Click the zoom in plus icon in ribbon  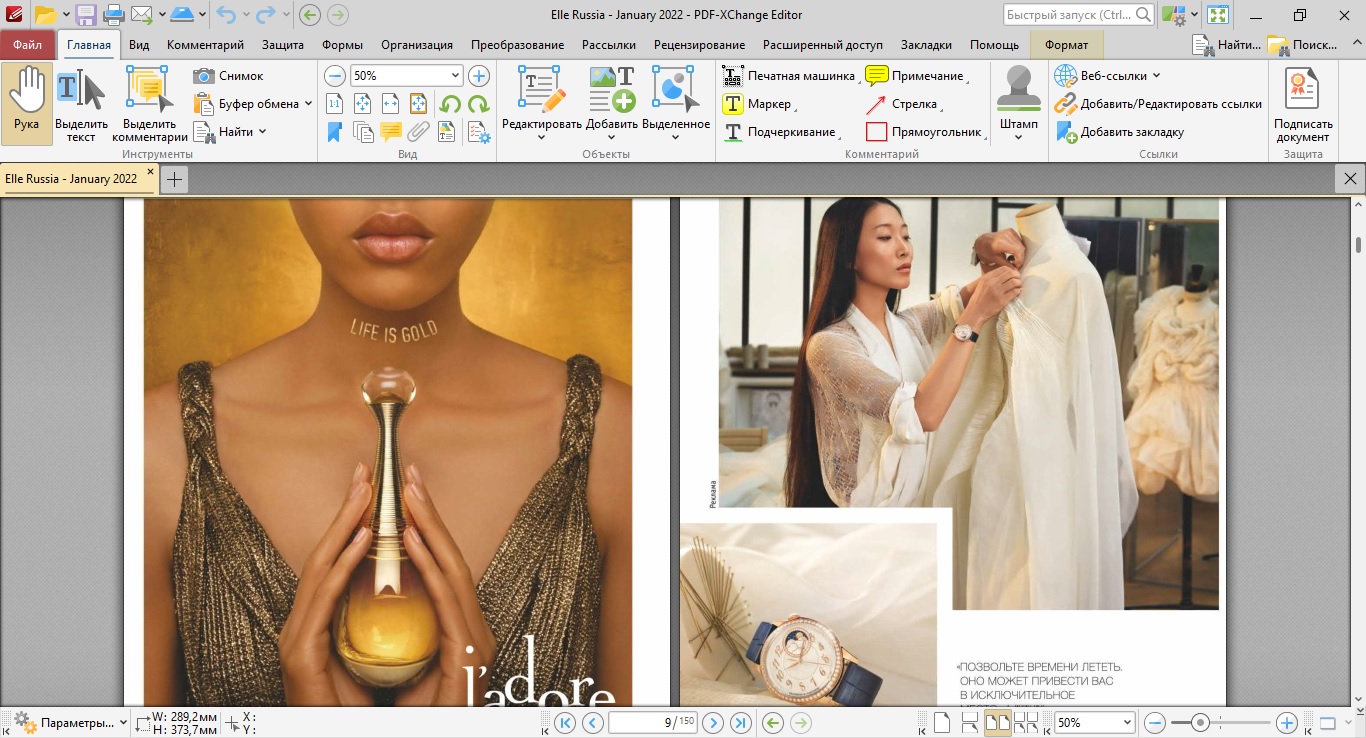pos(479,76)
